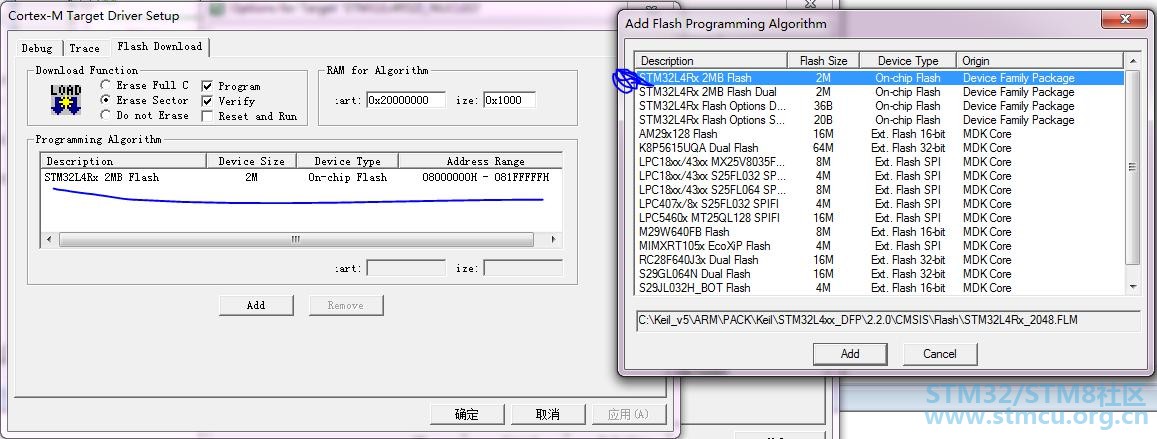This screenshot has width=1157, height=439.
Task: Click the Device Size column header
Action: point(252,161)
